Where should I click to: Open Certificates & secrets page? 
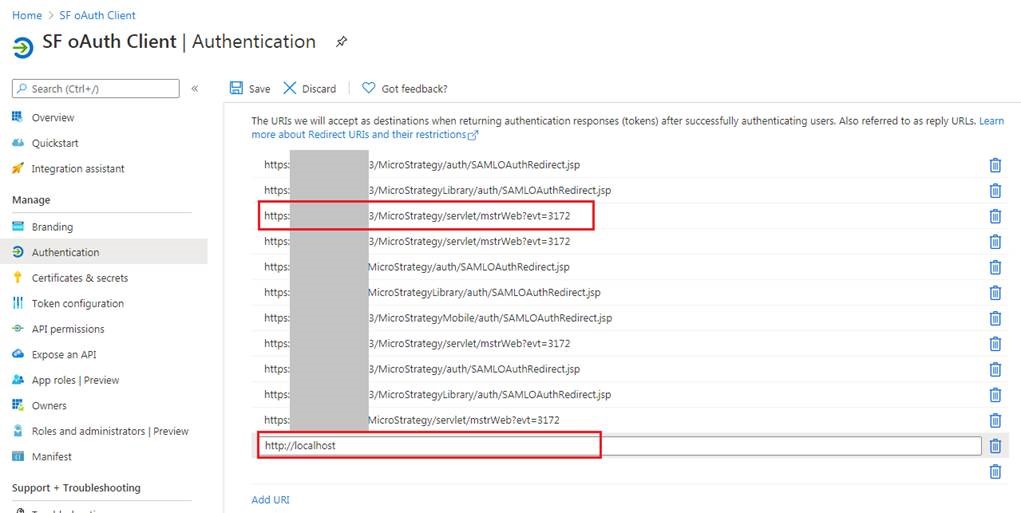coord(79,278)
